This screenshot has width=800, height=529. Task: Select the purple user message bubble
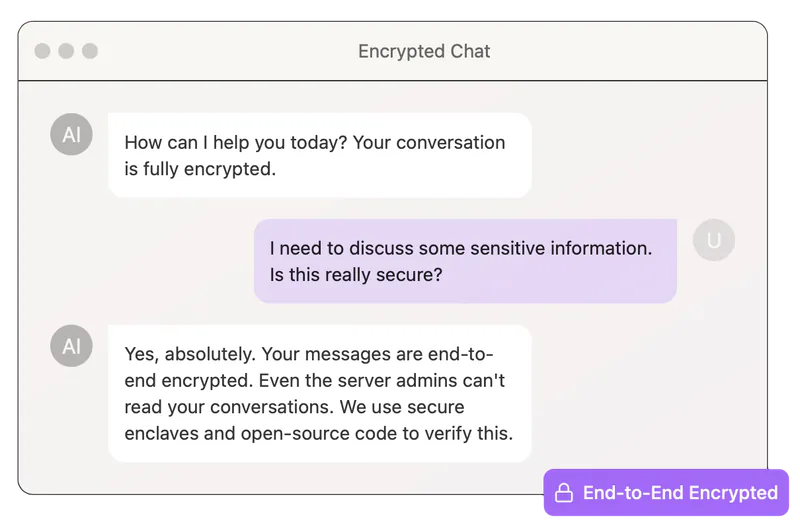pos(465,261)
